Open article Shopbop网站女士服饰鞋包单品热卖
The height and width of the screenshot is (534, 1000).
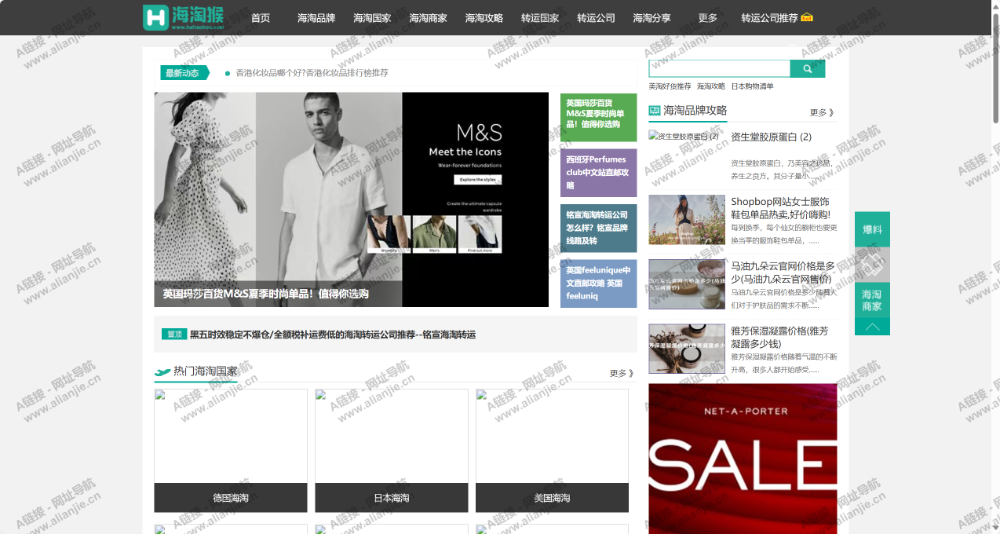(781, 208)
